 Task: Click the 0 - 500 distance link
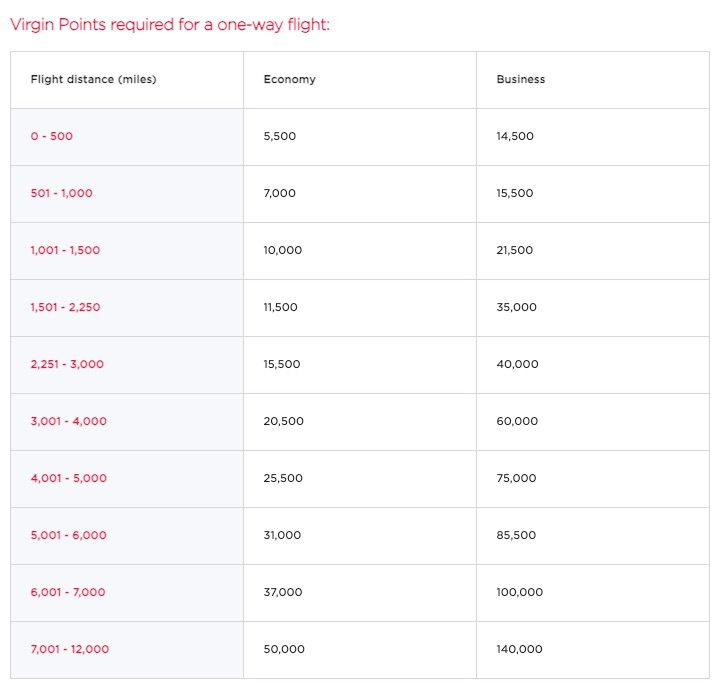click(51, 136)
